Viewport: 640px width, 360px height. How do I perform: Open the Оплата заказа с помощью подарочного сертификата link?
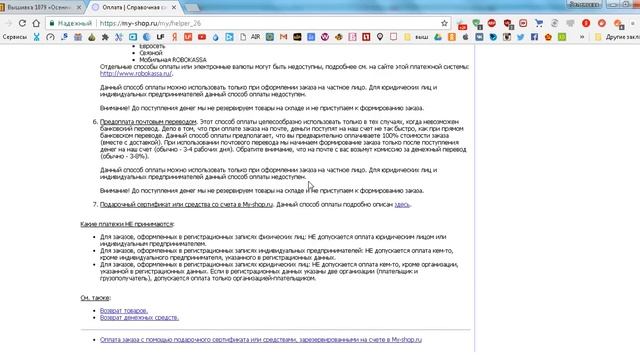(261, 340)
